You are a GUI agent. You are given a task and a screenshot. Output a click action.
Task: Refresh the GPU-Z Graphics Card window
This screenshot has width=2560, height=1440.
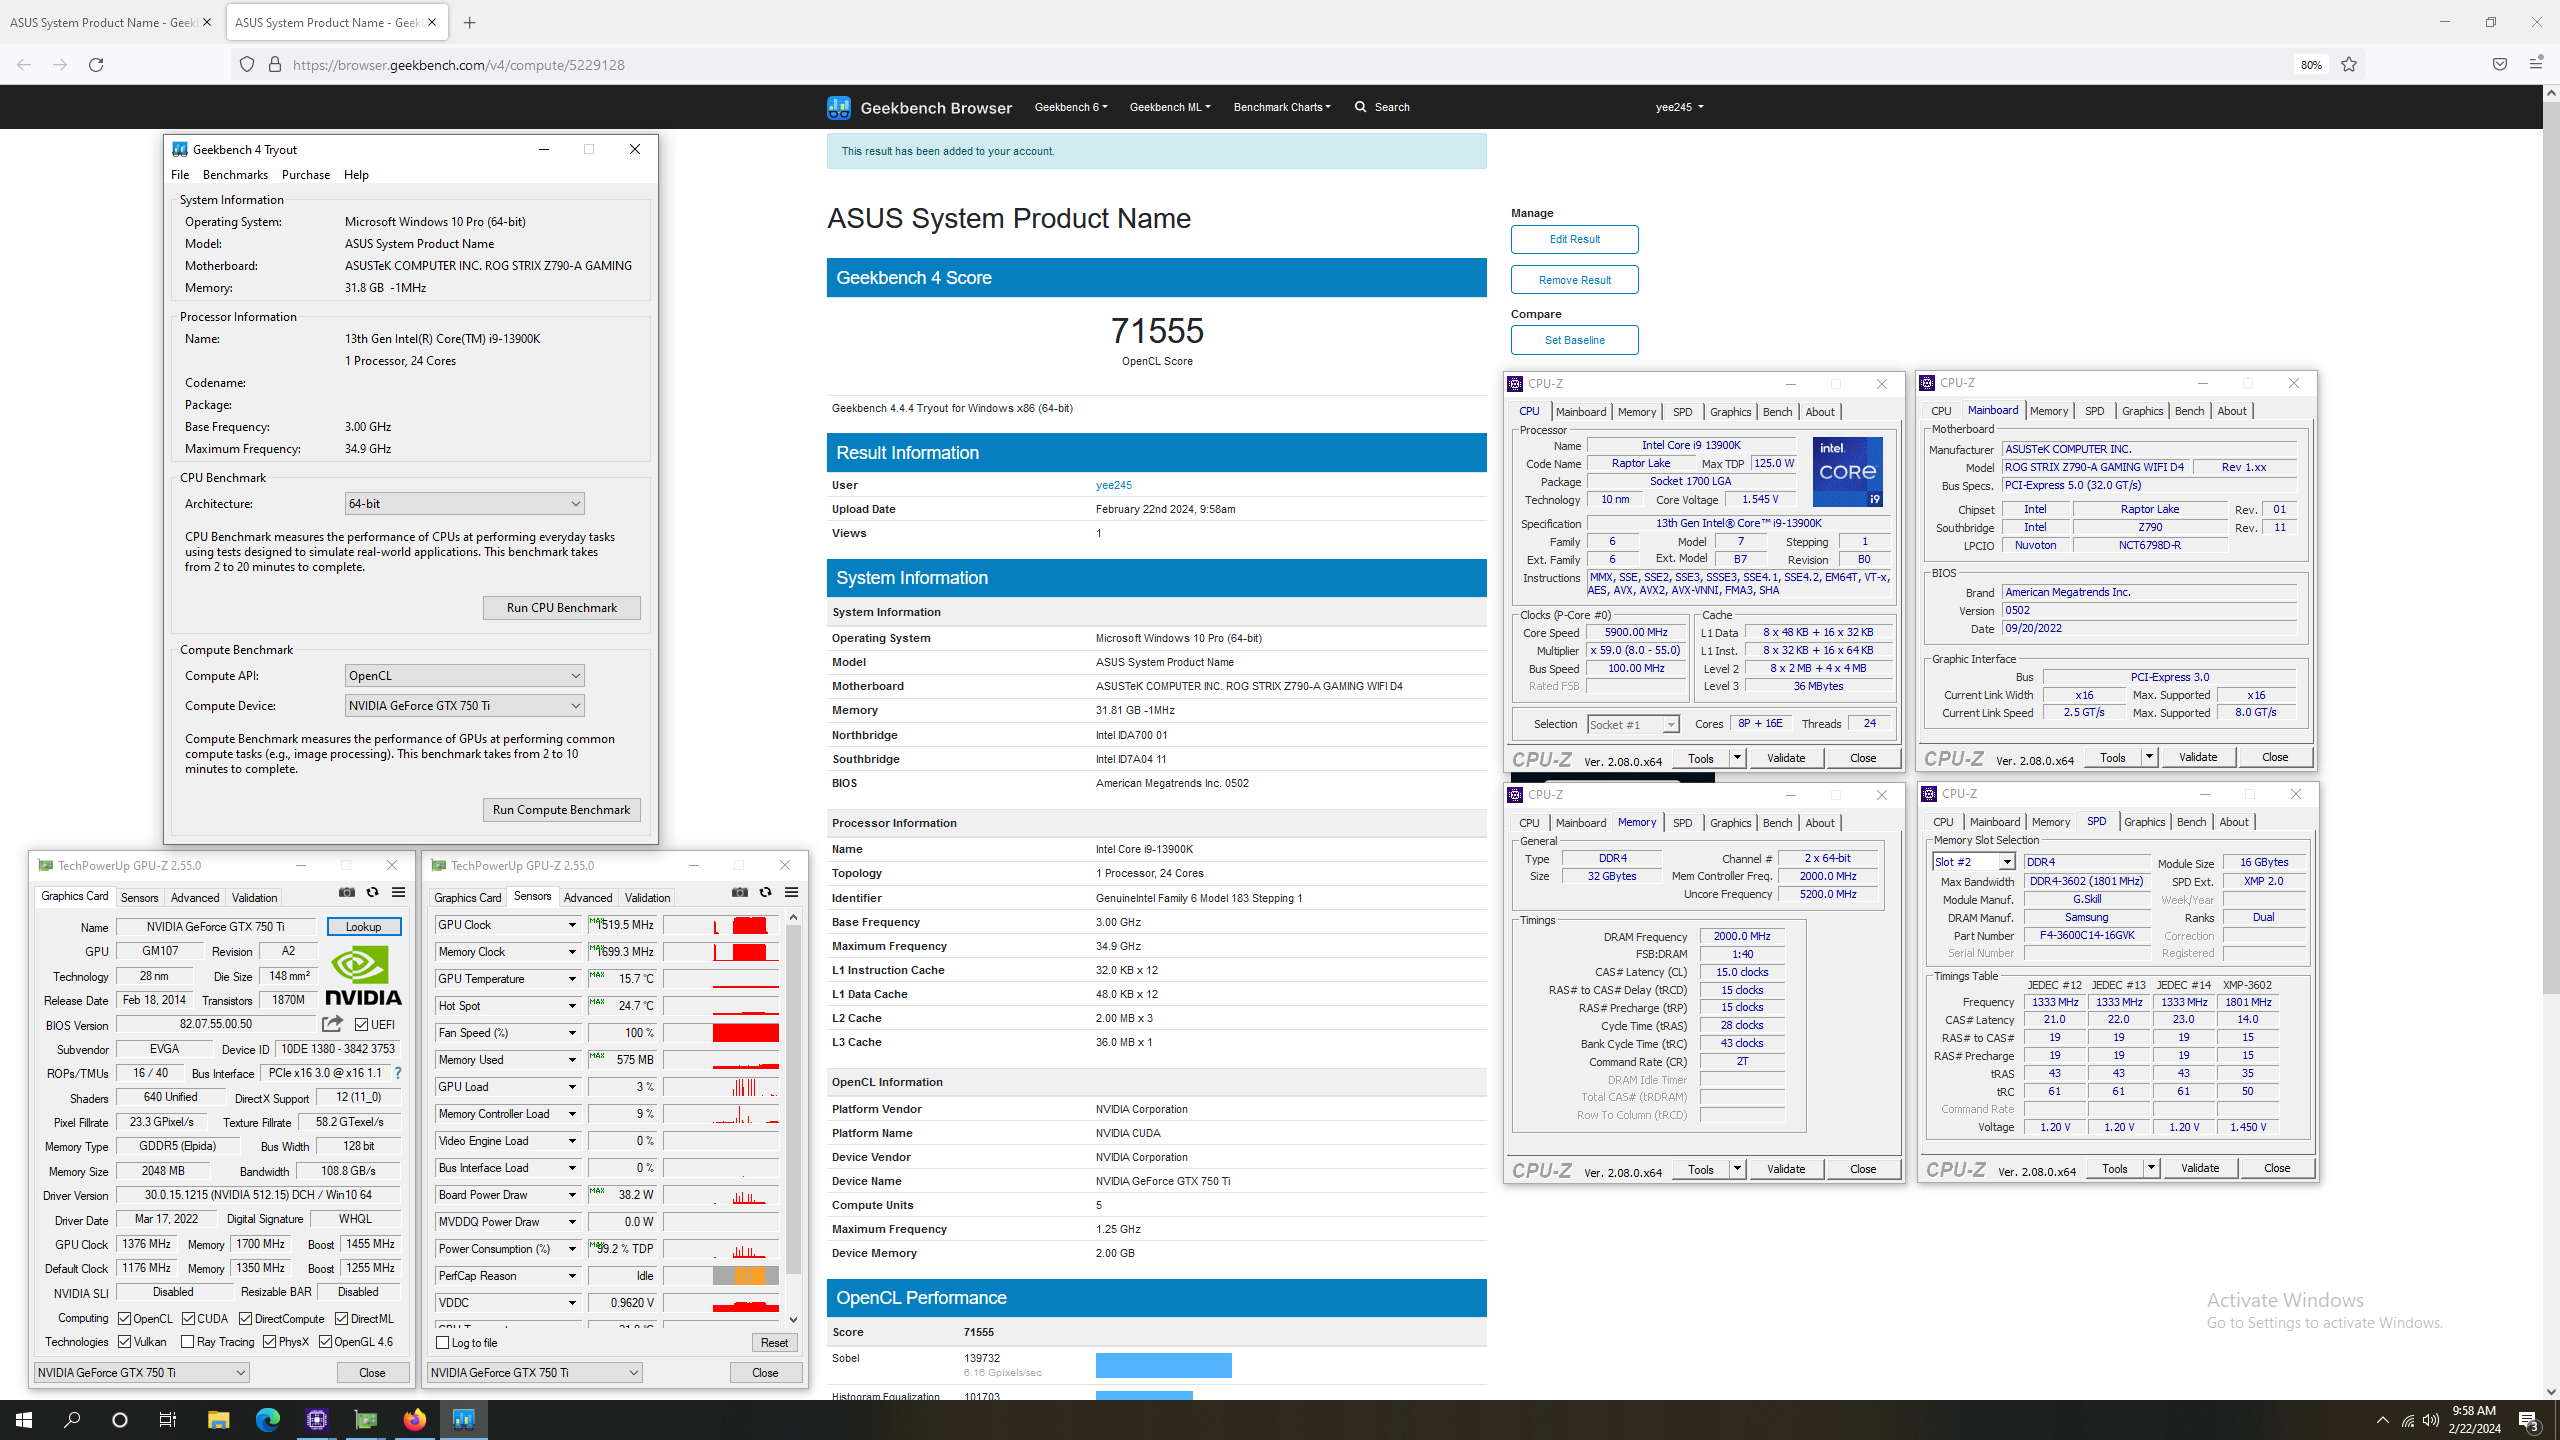tap(372, 892)
